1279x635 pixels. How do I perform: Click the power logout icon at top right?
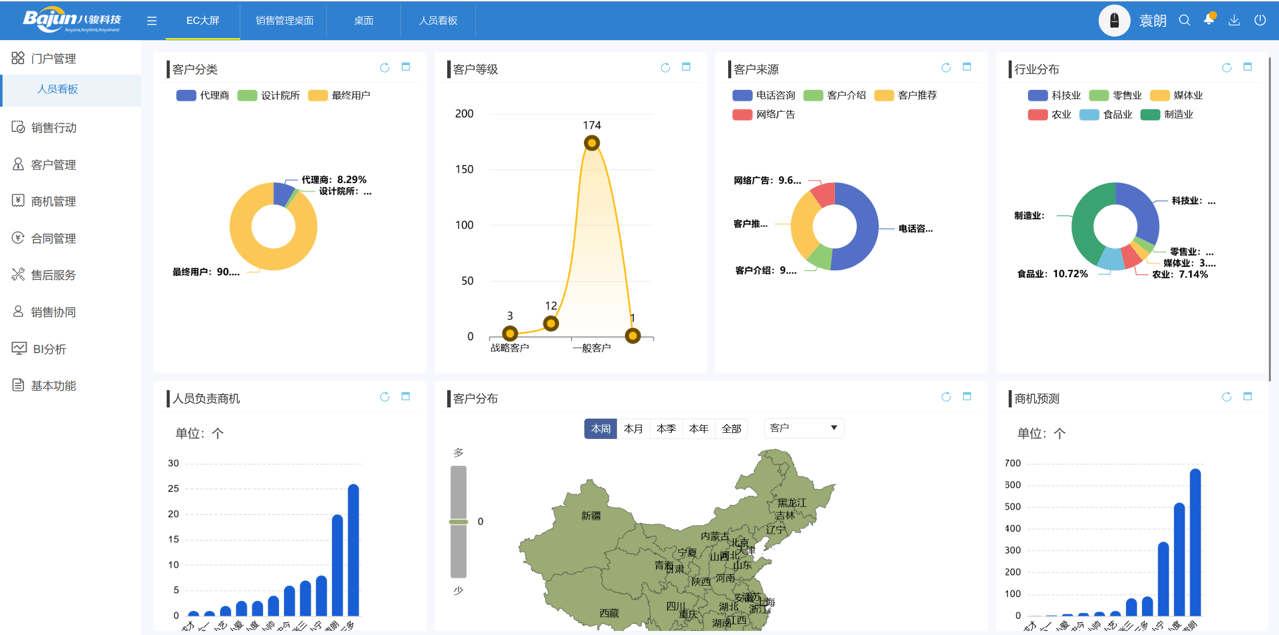[x=1260, y=19]
